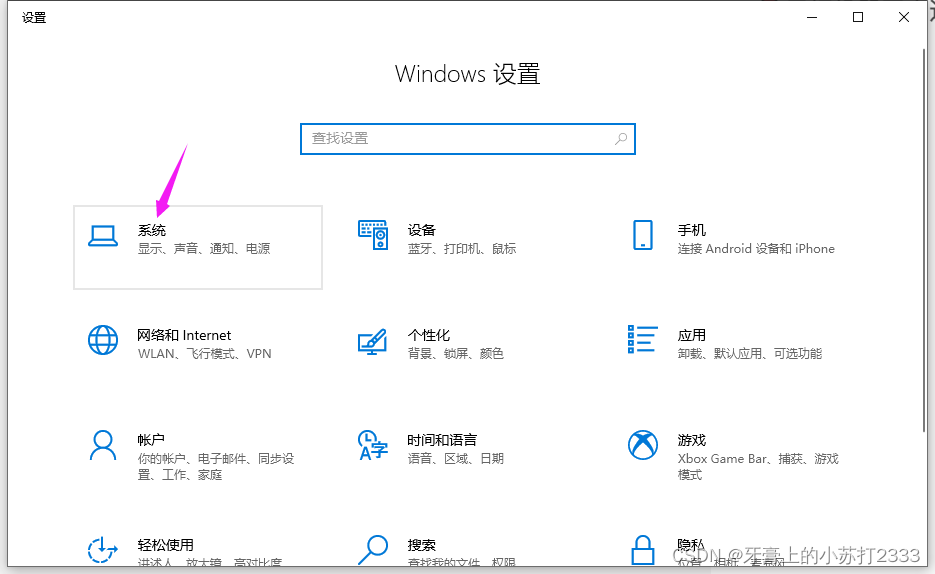This screenshot has width=935, height=574.
Task: Open the 网络和 Internet globe icon
Action: pos(103,340)
